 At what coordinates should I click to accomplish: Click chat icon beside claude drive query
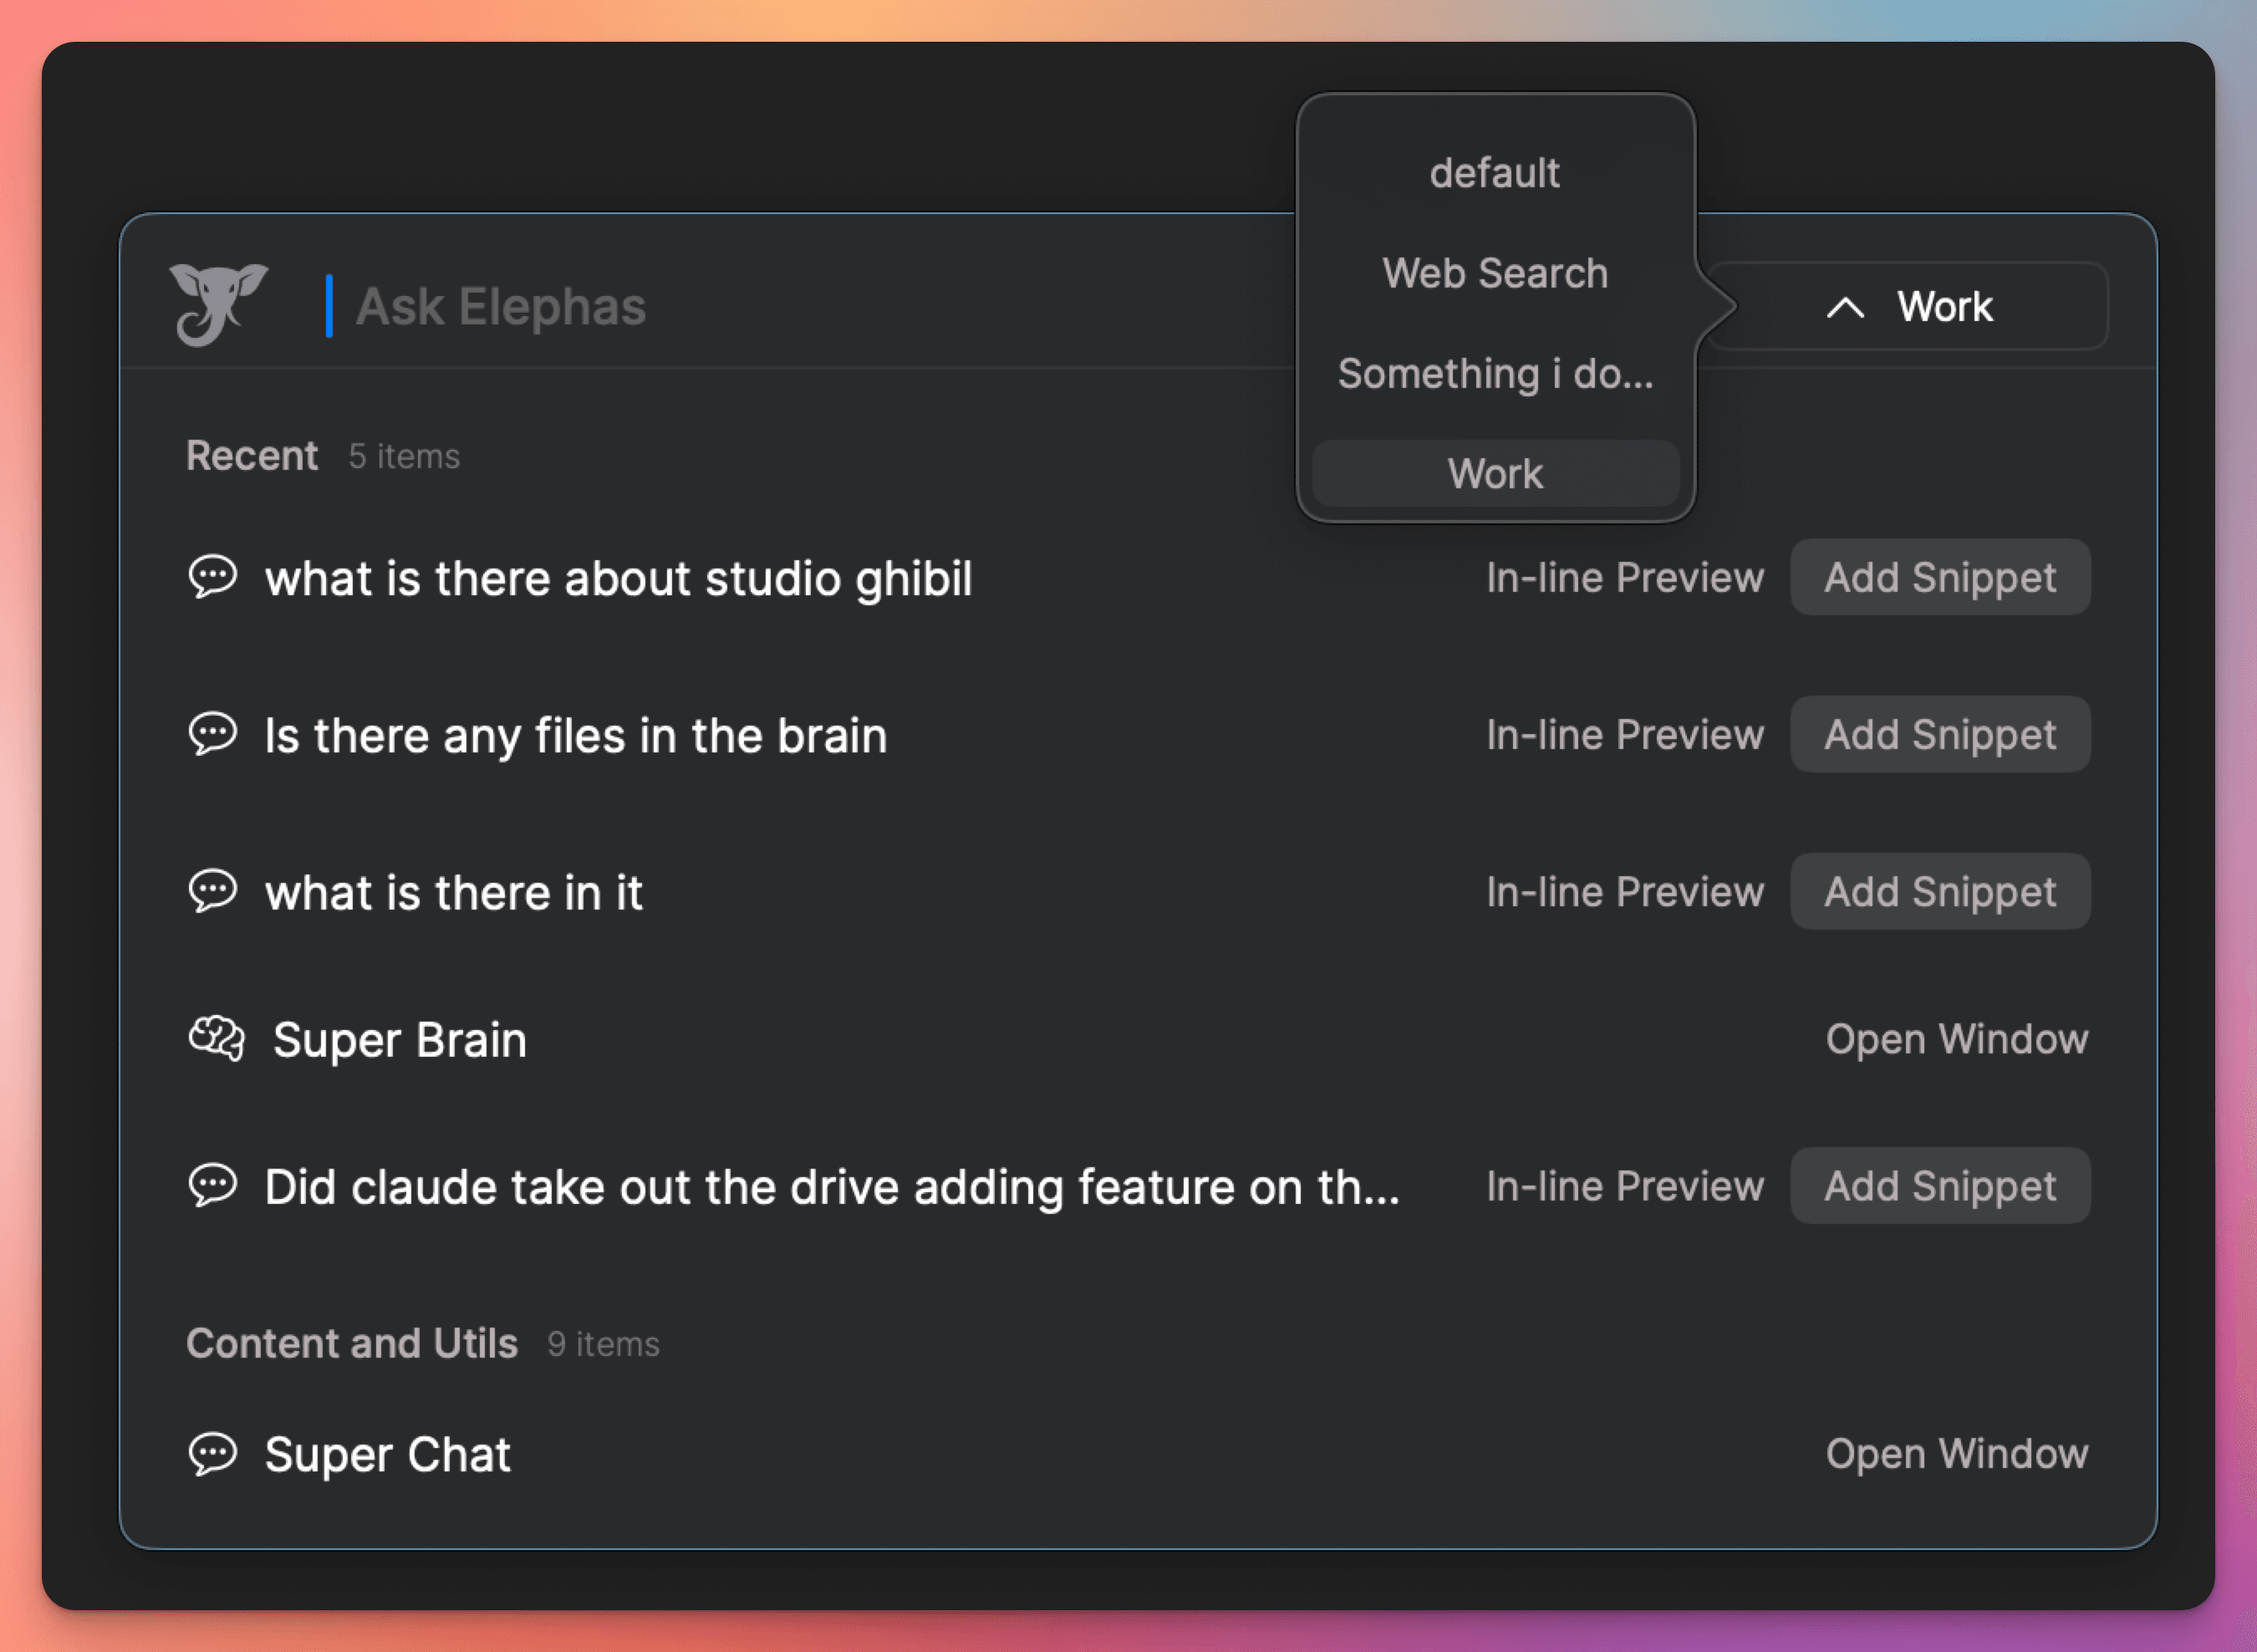[213, 1185]
